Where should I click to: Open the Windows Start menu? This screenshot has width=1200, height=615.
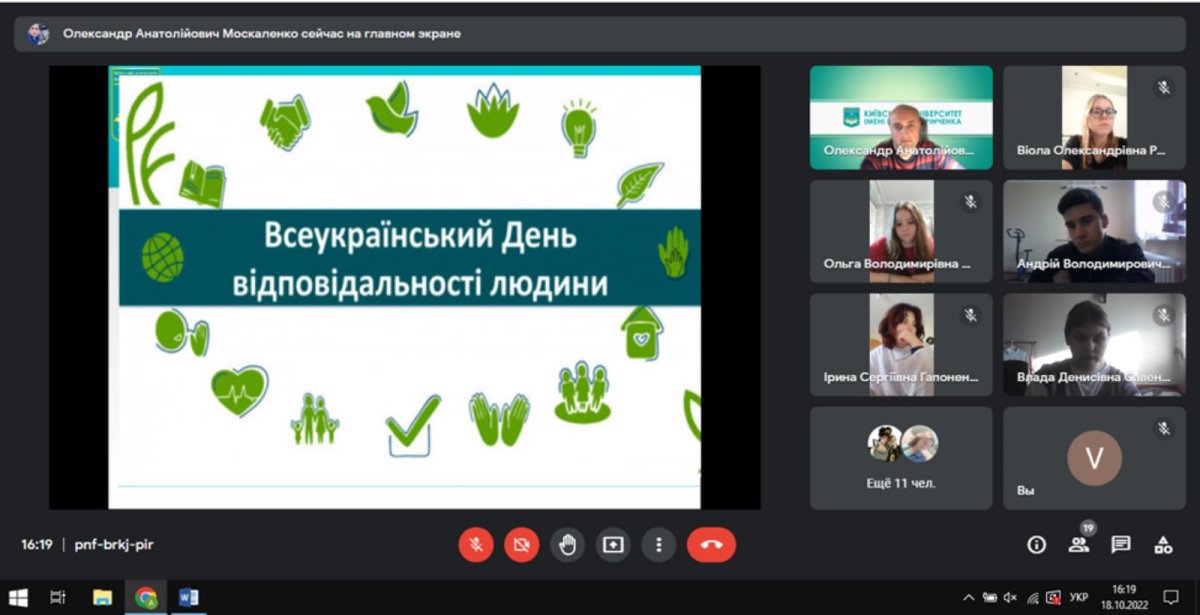coord(18,597)
